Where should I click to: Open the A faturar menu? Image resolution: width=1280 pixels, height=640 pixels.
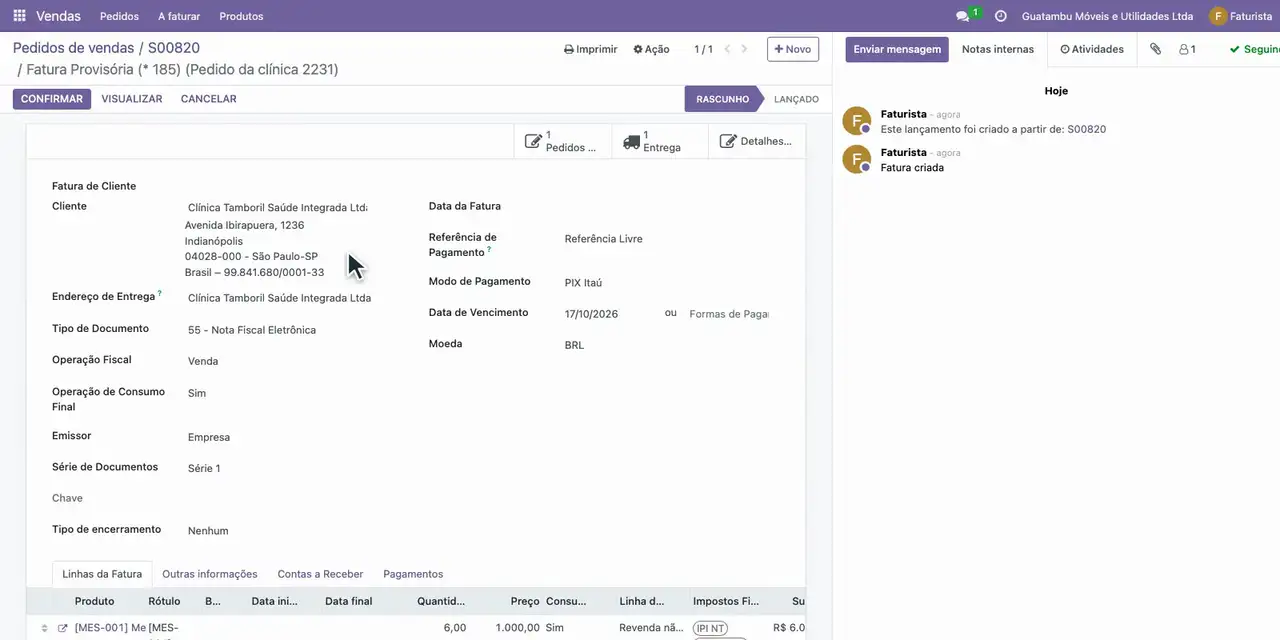coord(179,16)
